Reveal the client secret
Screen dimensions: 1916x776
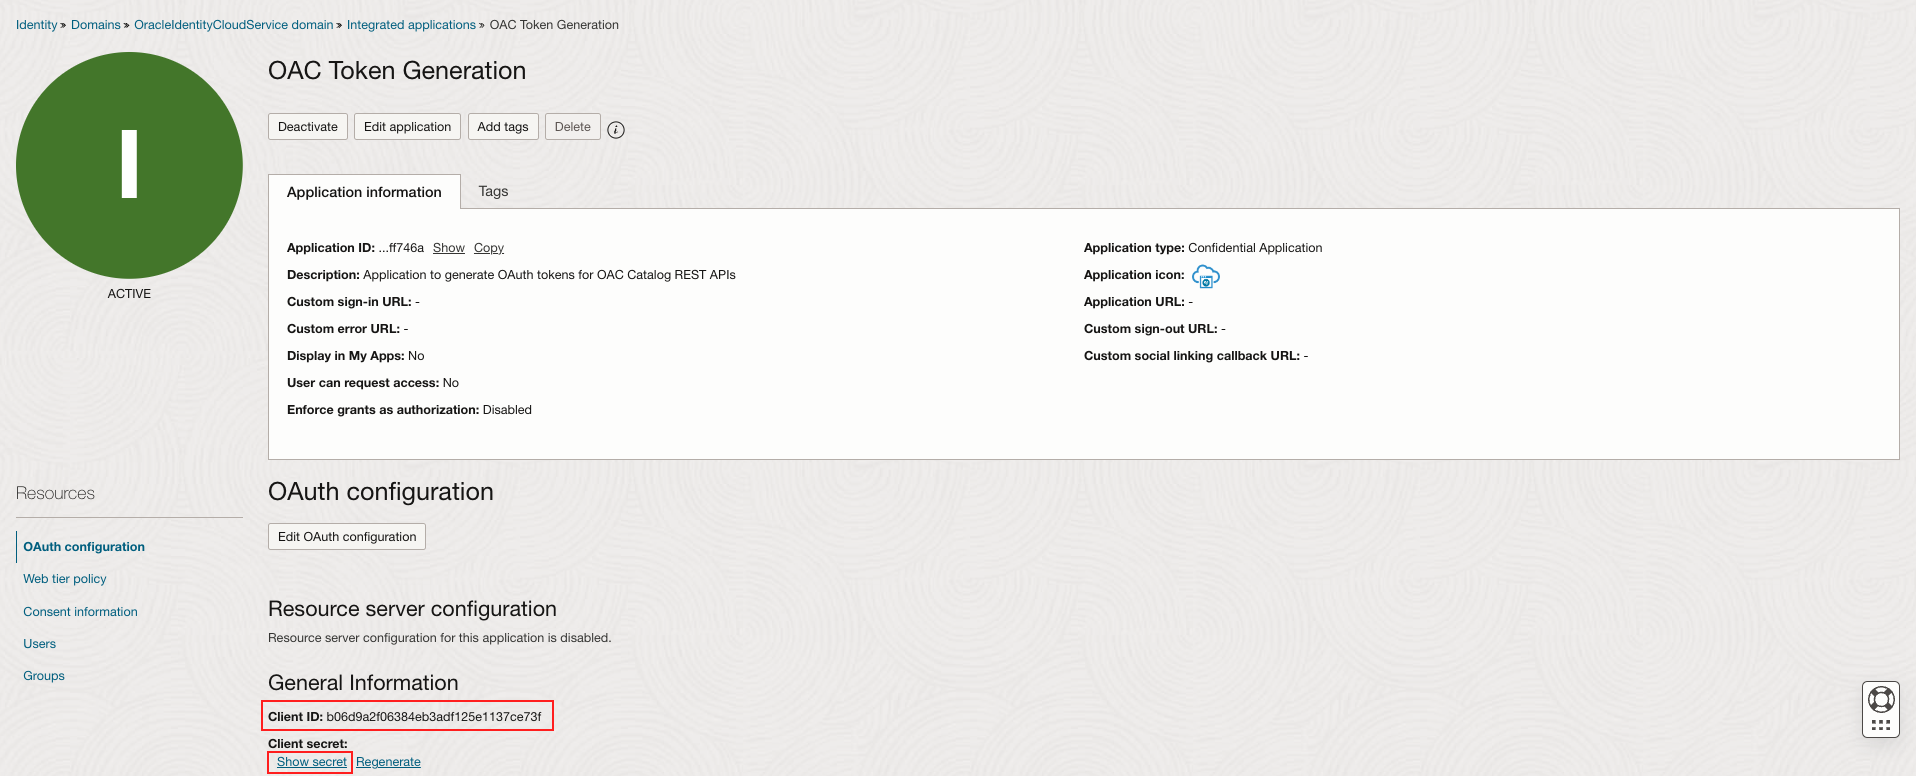pos(311,762)
